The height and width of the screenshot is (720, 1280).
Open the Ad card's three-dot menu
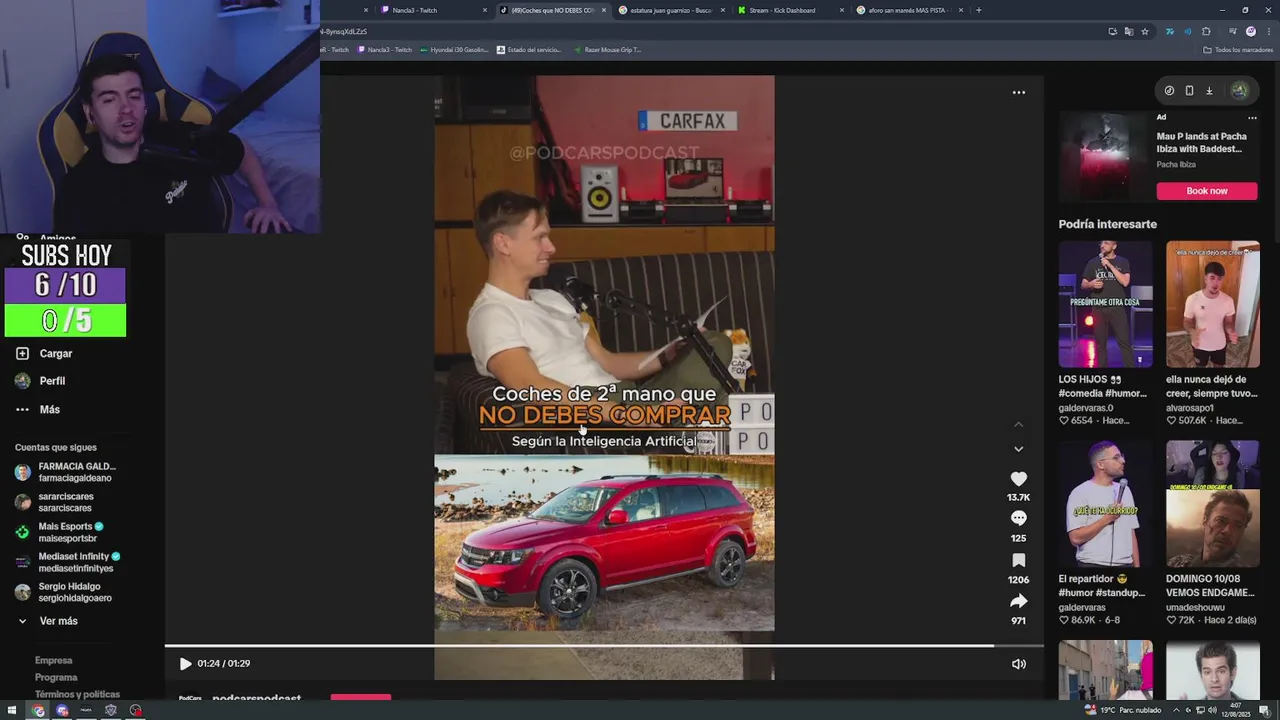point(1252,117)
